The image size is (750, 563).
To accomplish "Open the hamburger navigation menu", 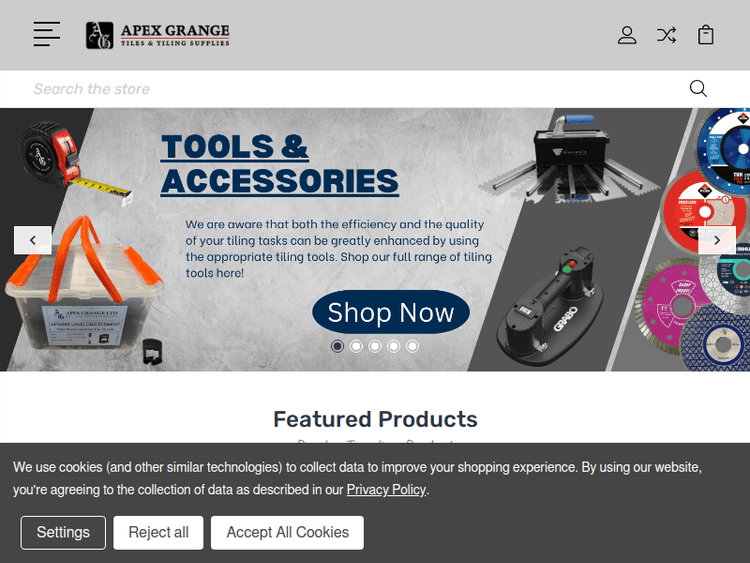I will click(47, 34).
